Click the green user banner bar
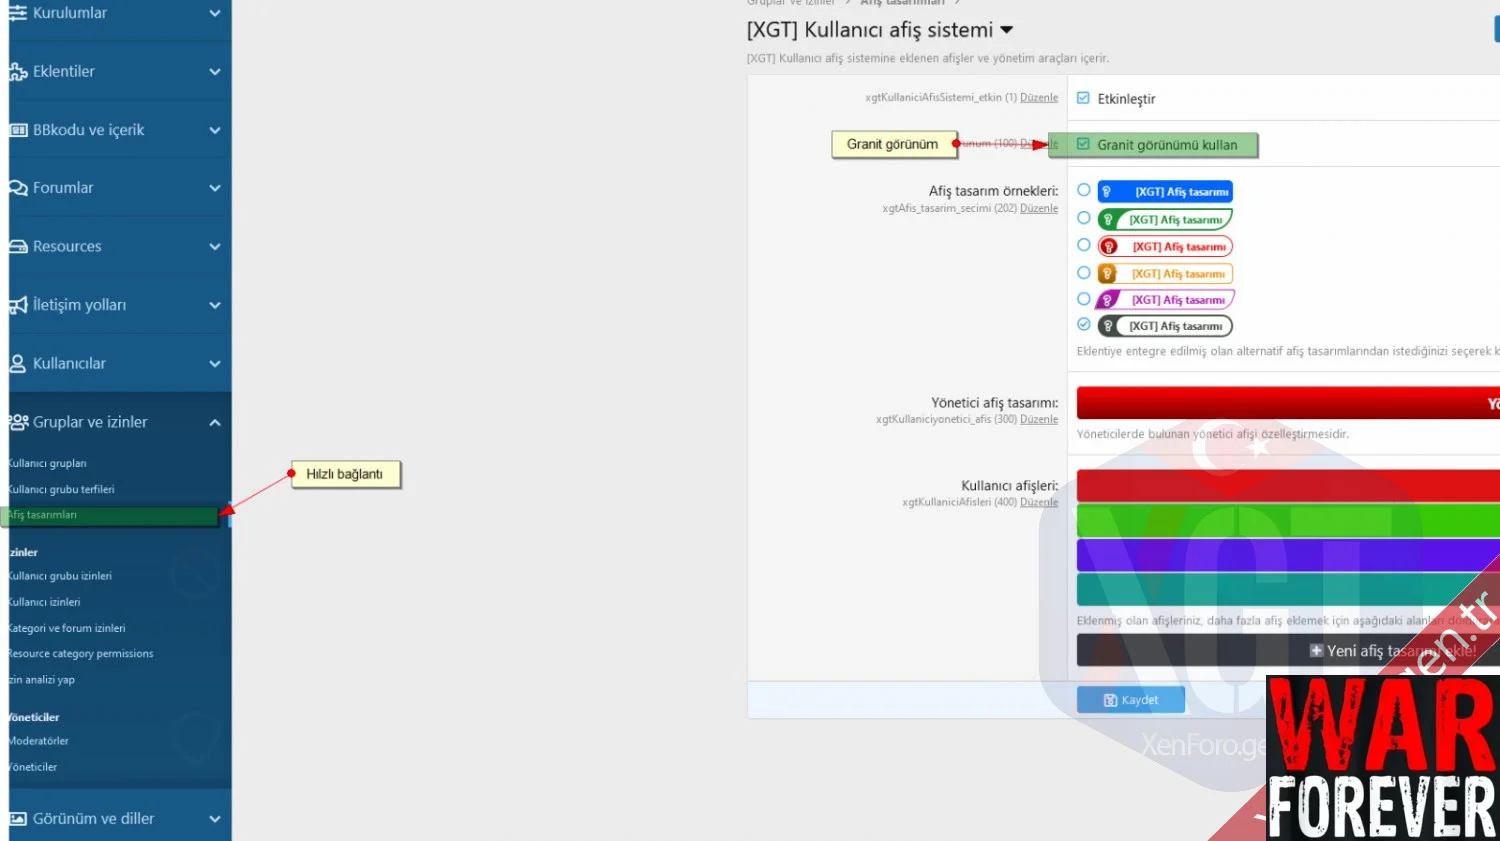This screenshot has height=841, width=1500. click(1288, 521)
